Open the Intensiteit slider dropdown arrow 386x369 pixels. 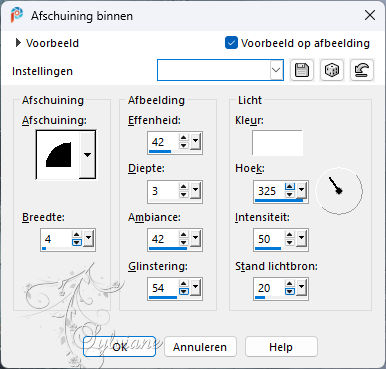pos(301,238)
